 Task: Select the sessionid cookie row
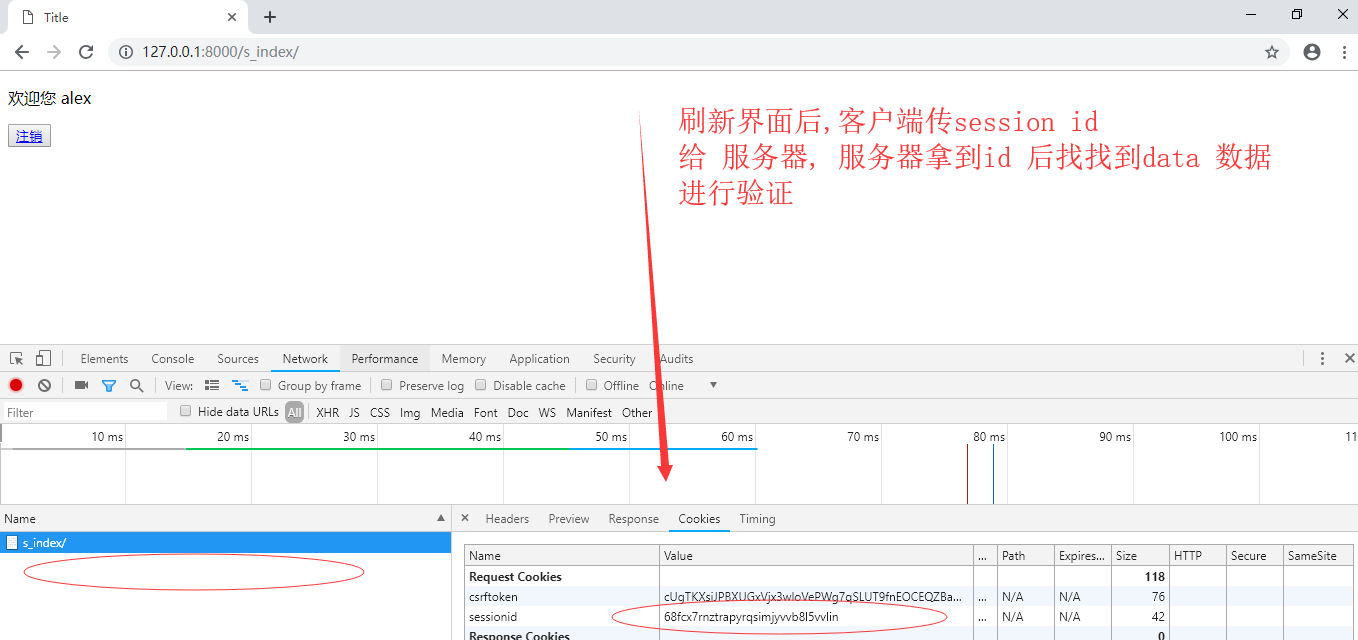908,617
